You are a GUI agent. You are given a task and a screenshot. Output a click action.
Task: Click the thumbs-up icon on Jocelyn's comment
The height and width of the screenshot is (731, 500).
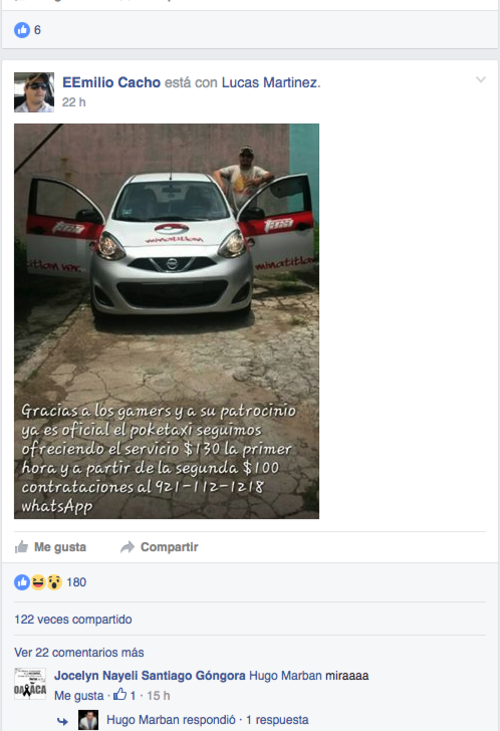[x=120, y=694]
